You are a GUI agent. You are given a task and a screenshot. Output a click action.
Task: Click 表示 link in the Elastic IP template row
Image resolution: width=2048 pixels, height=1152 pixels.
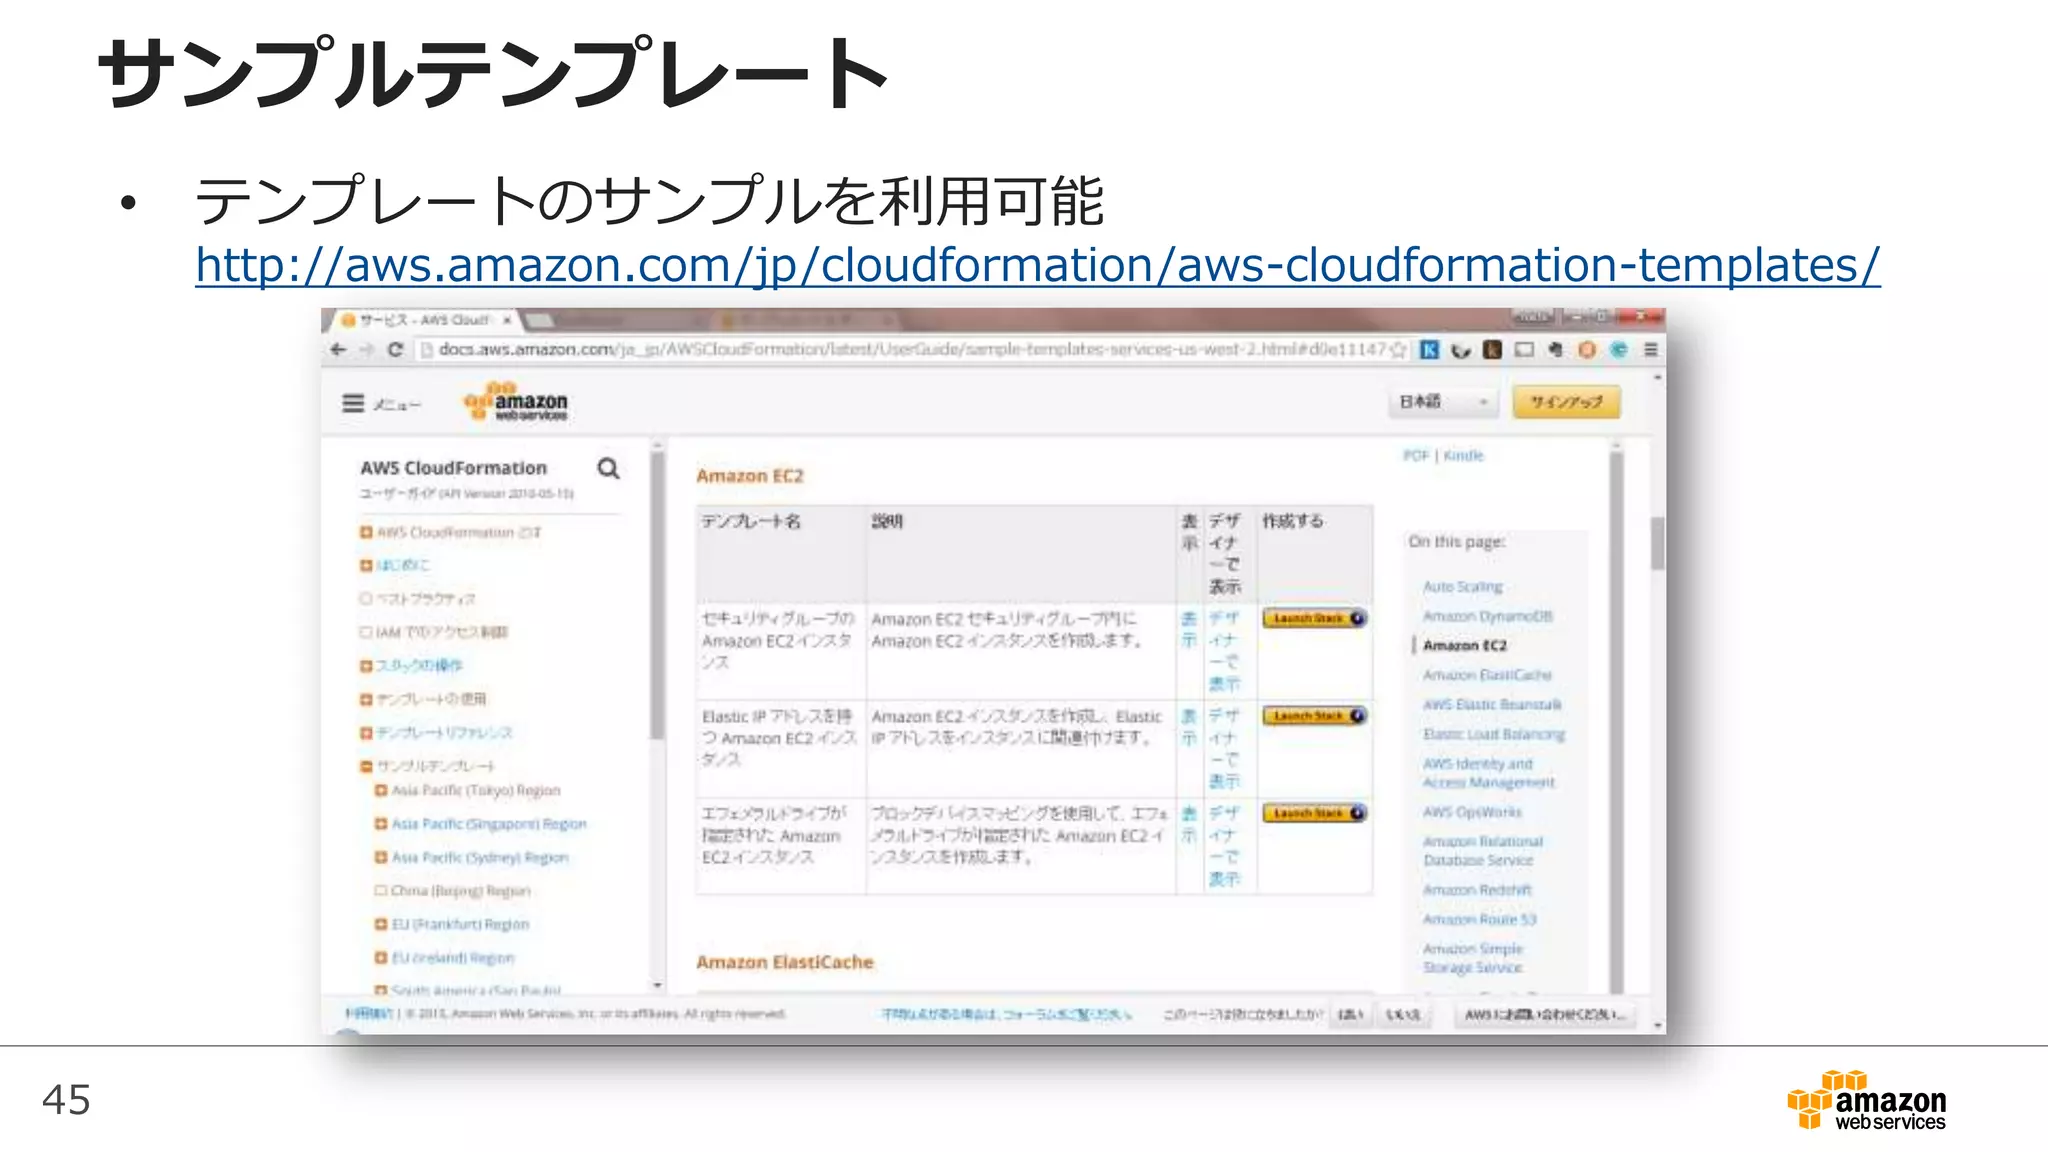click(x=1189, y=727)
